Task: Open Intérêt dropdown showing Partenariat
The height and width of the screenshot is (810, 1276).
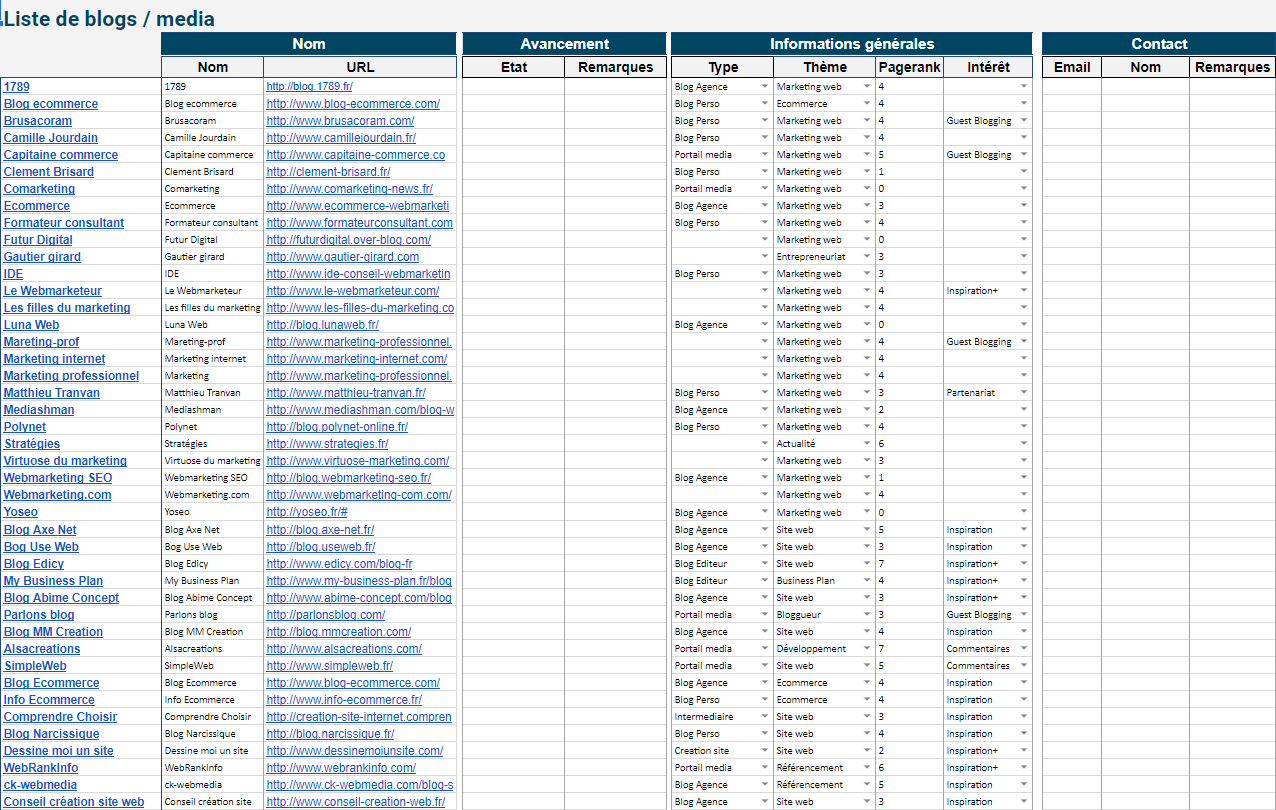Action: click(1023, 393)
